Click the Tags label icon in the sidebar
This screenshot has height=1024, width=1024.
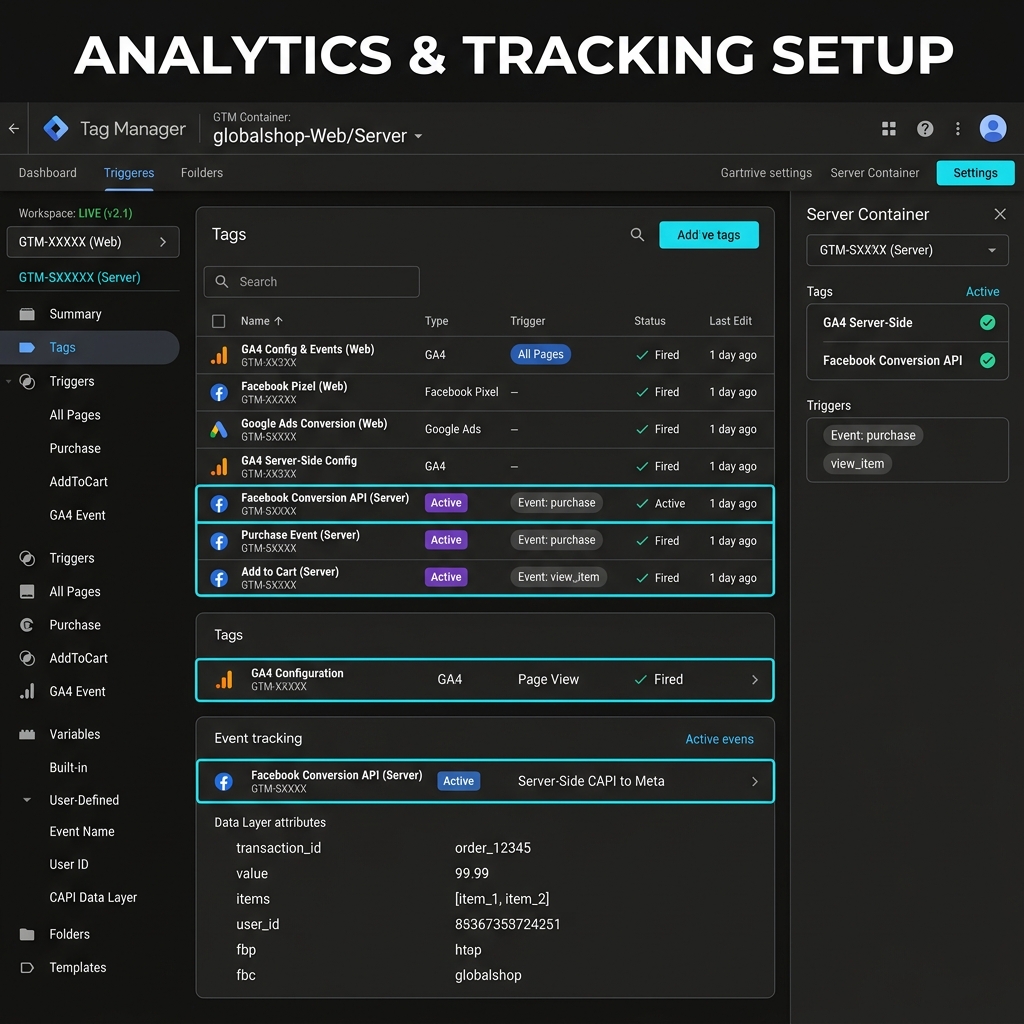click(27, 347)
